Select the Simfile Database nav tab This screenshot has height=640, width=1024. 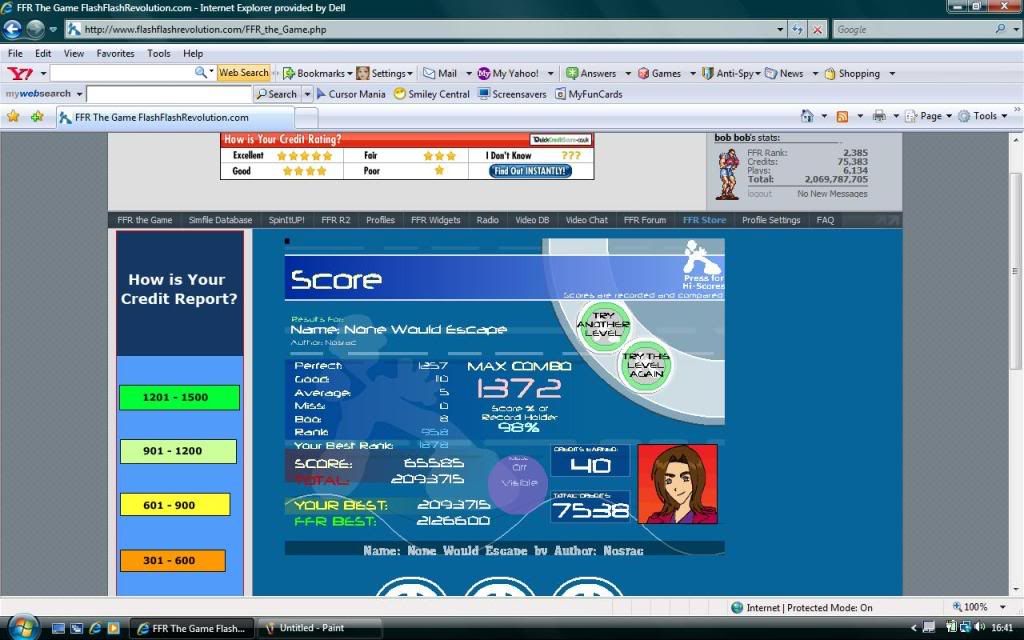coord(220,220)
